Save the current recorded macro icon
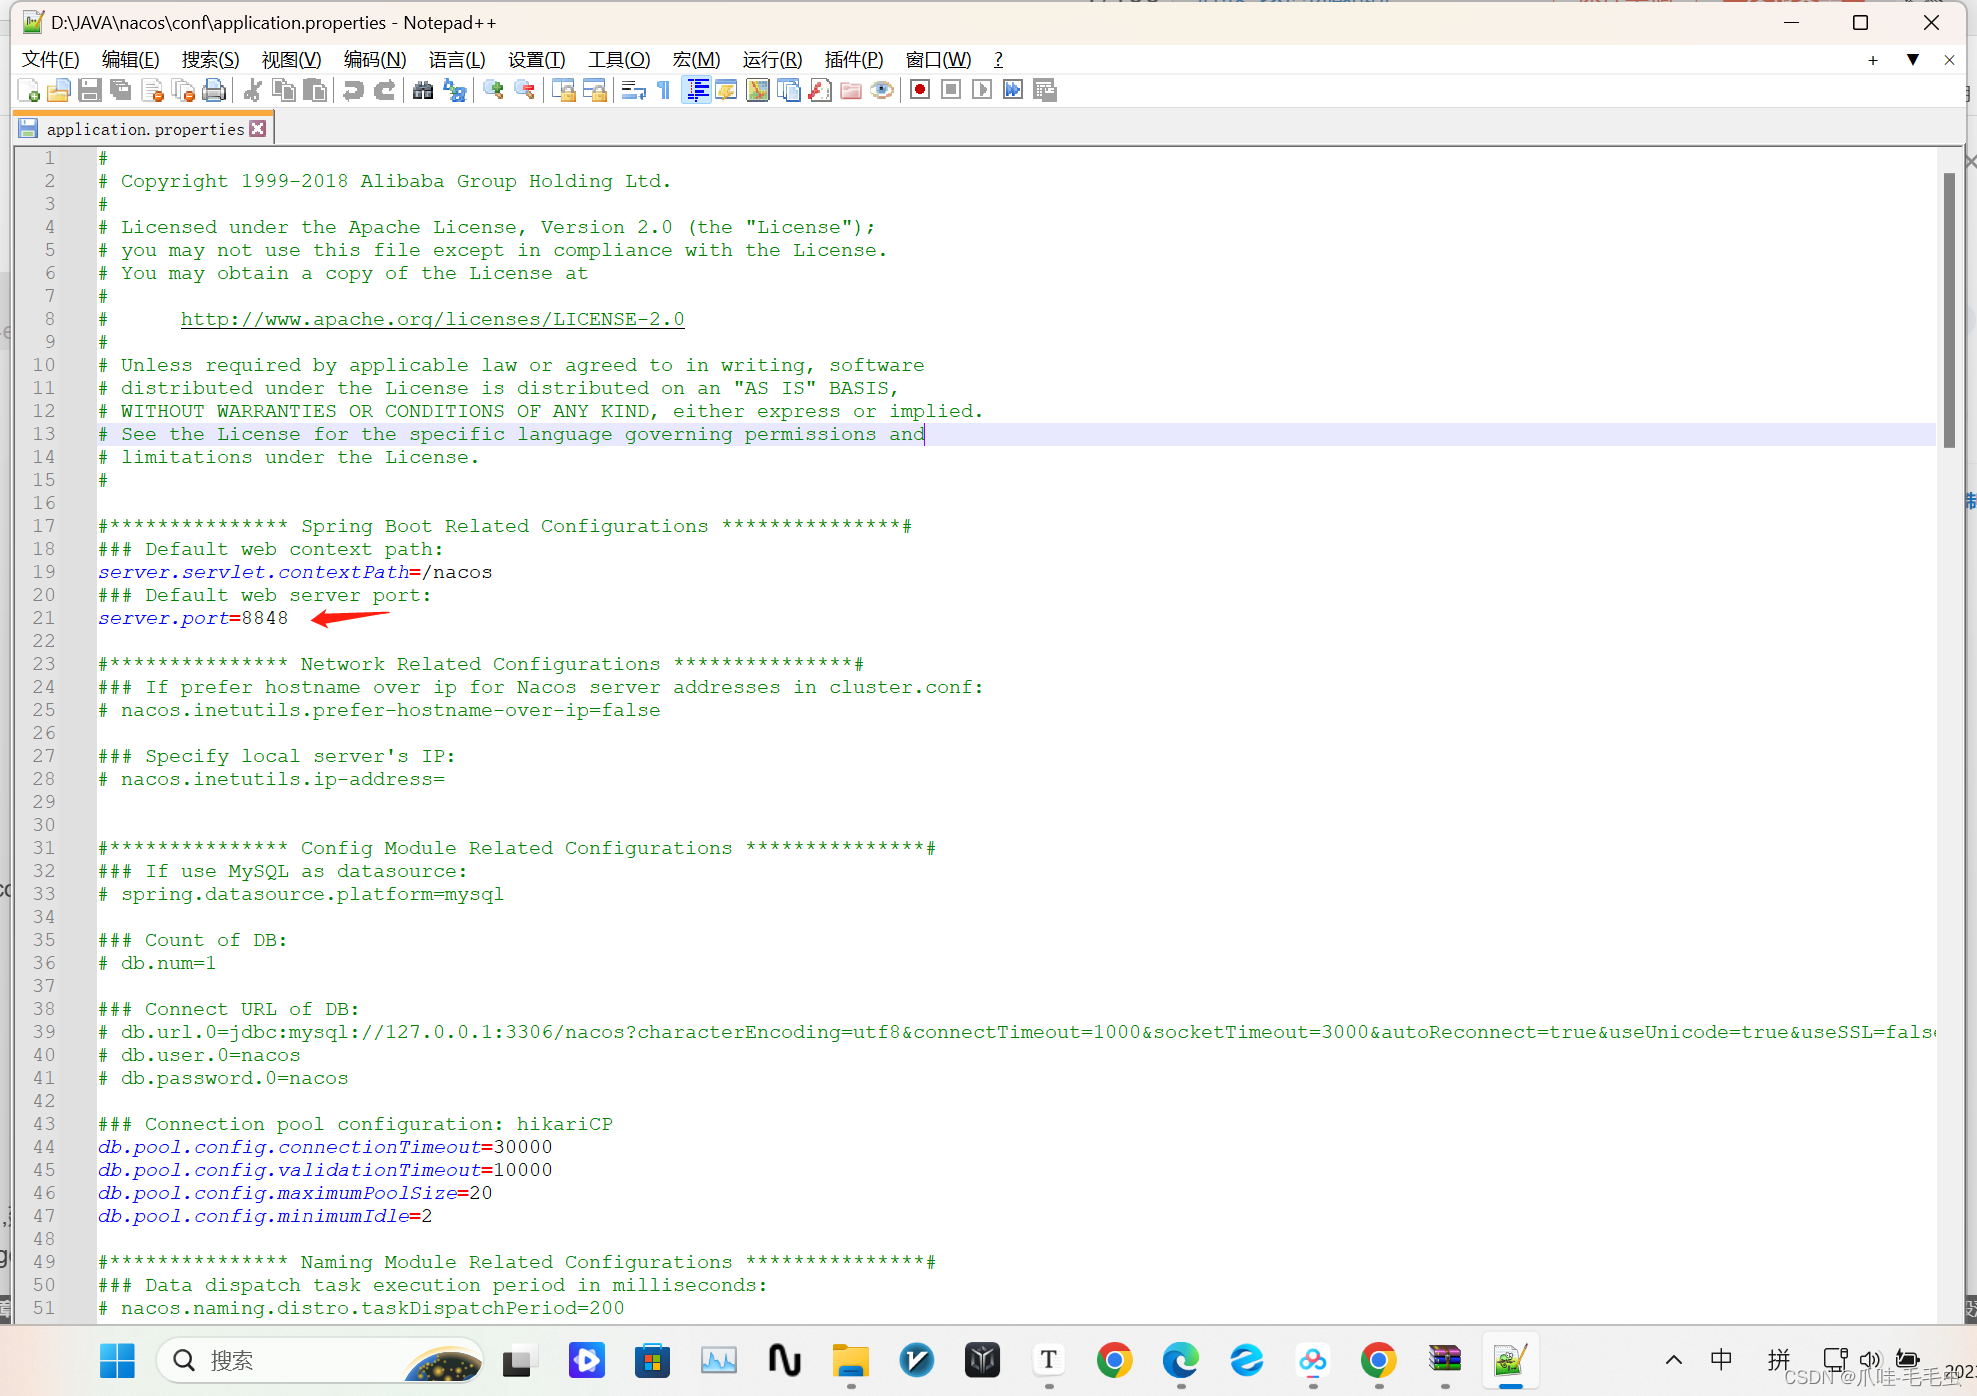Image resolution: width=1977 pixels, height=1396 pixels. [x=1045, y=91]
